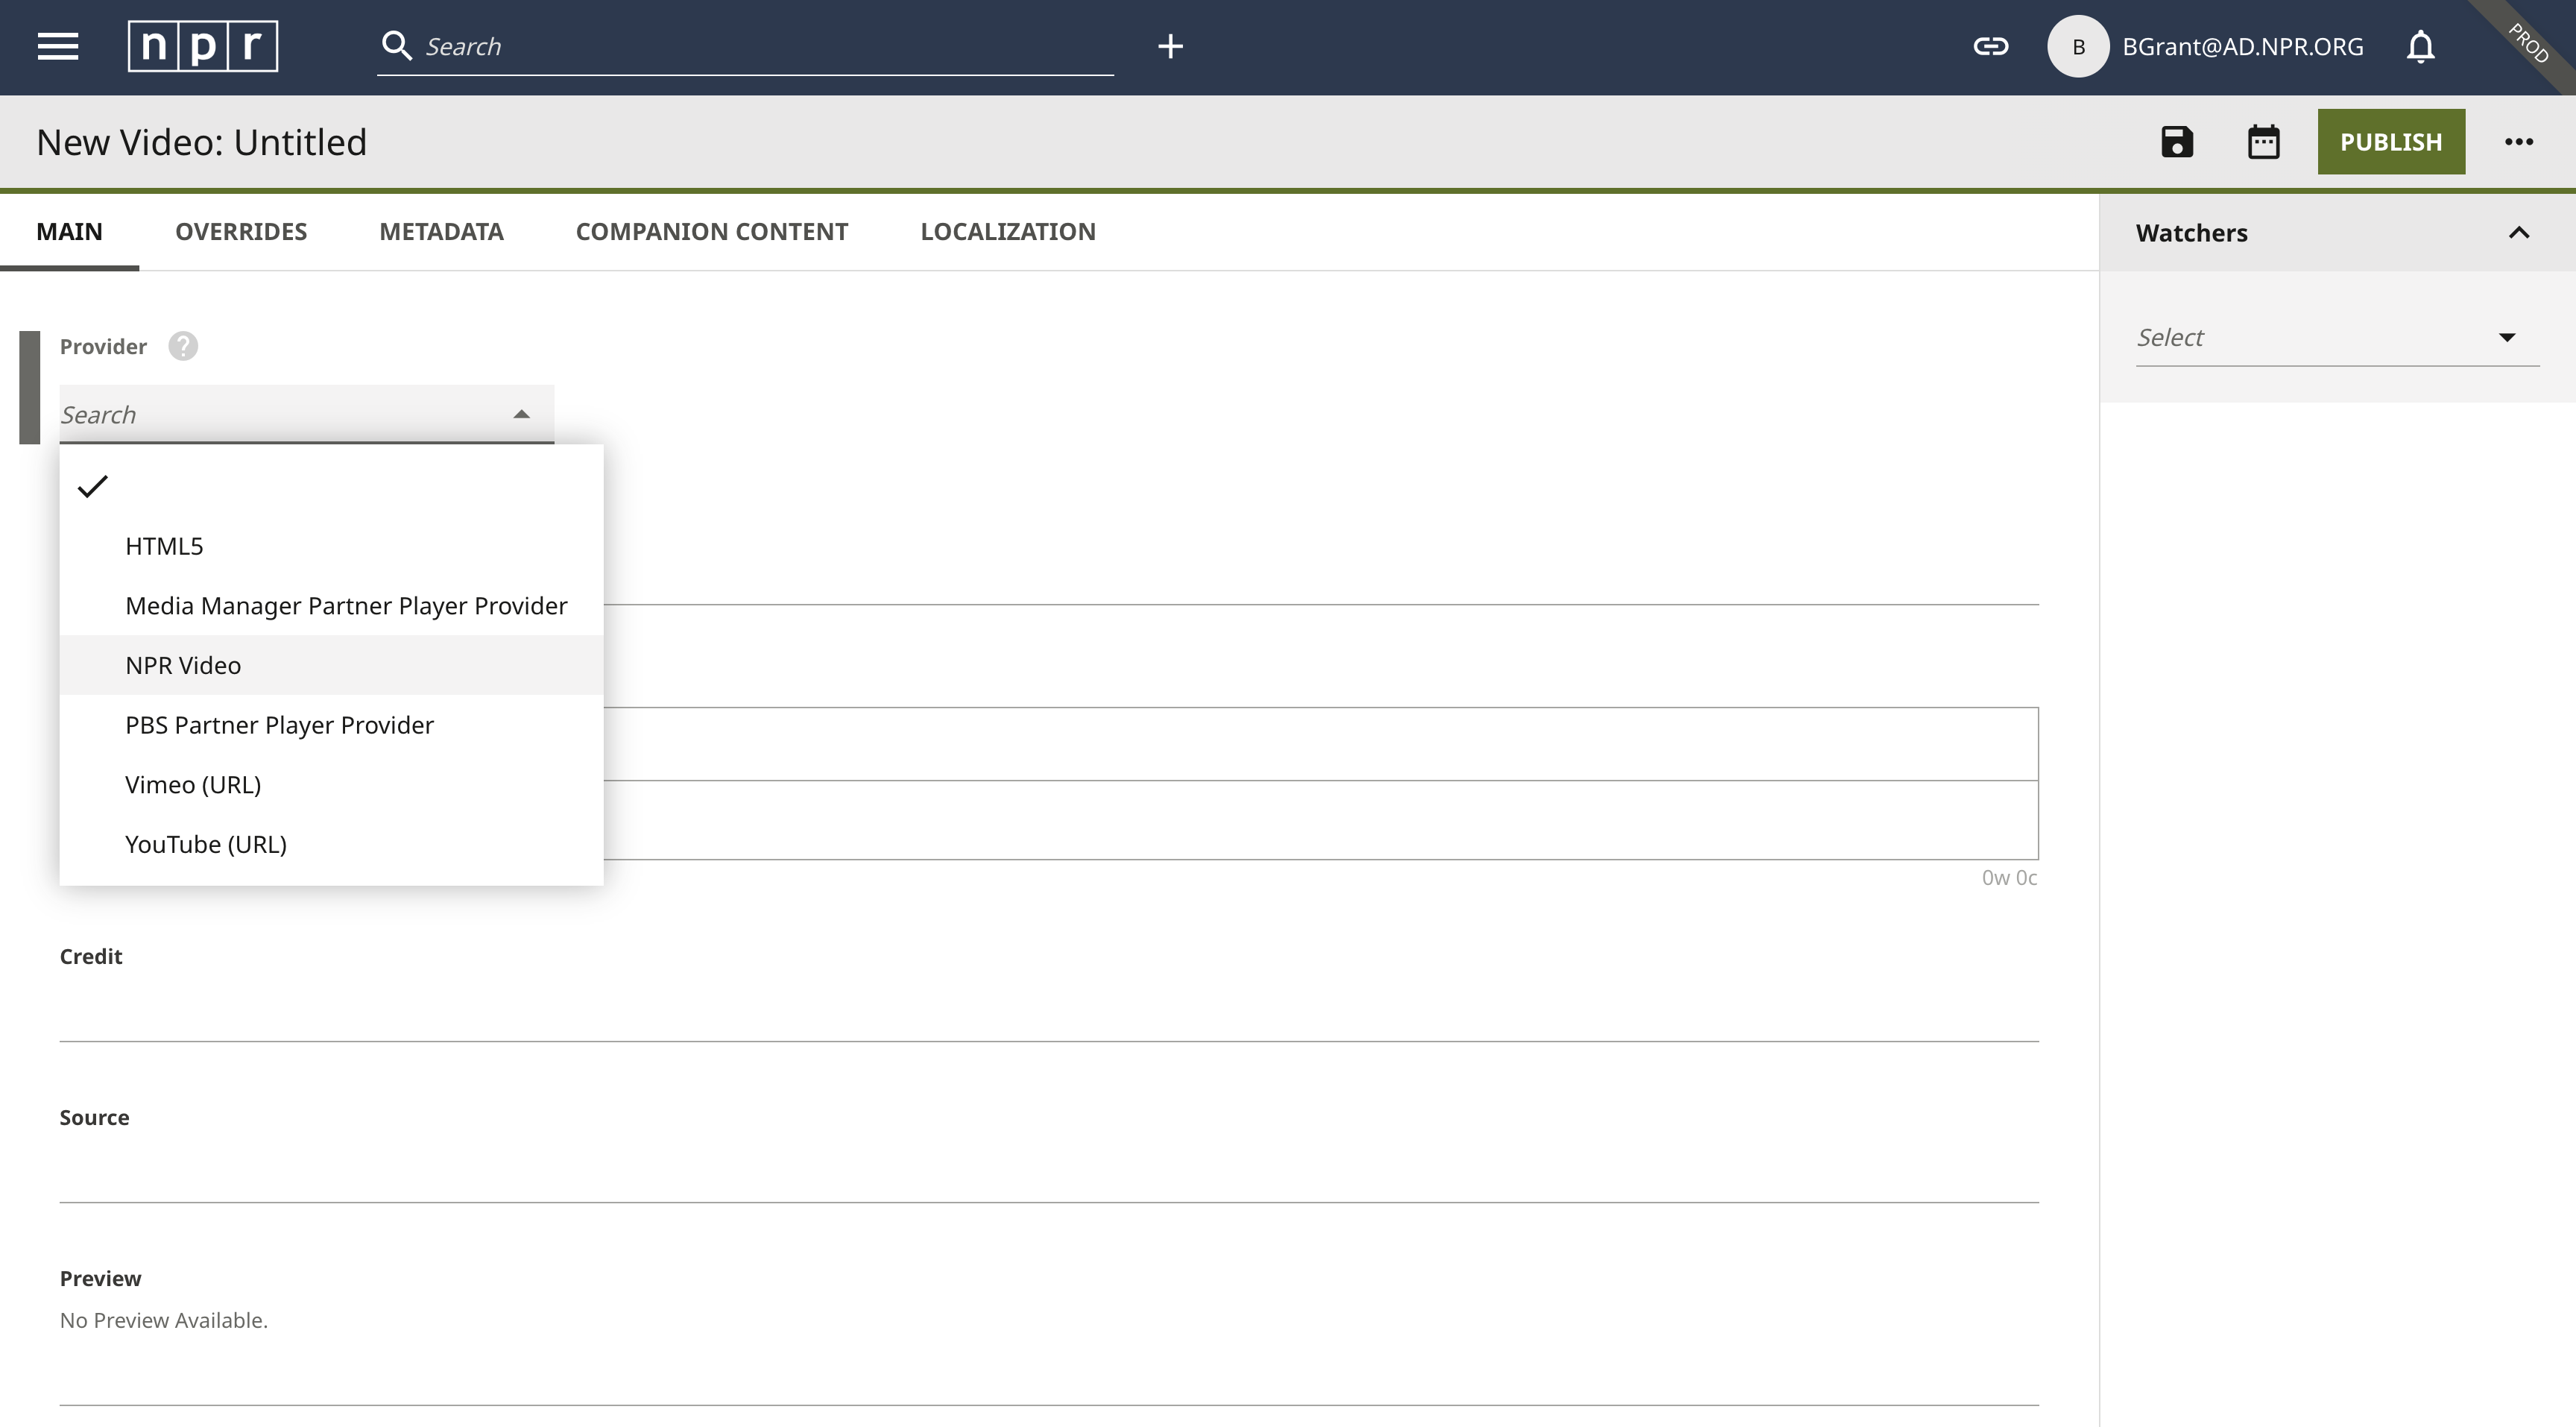Image resolution: width=2576 pixels, height=1427 pixels.
Task: Click the No Preview Available text
Action: [164, 1320]
